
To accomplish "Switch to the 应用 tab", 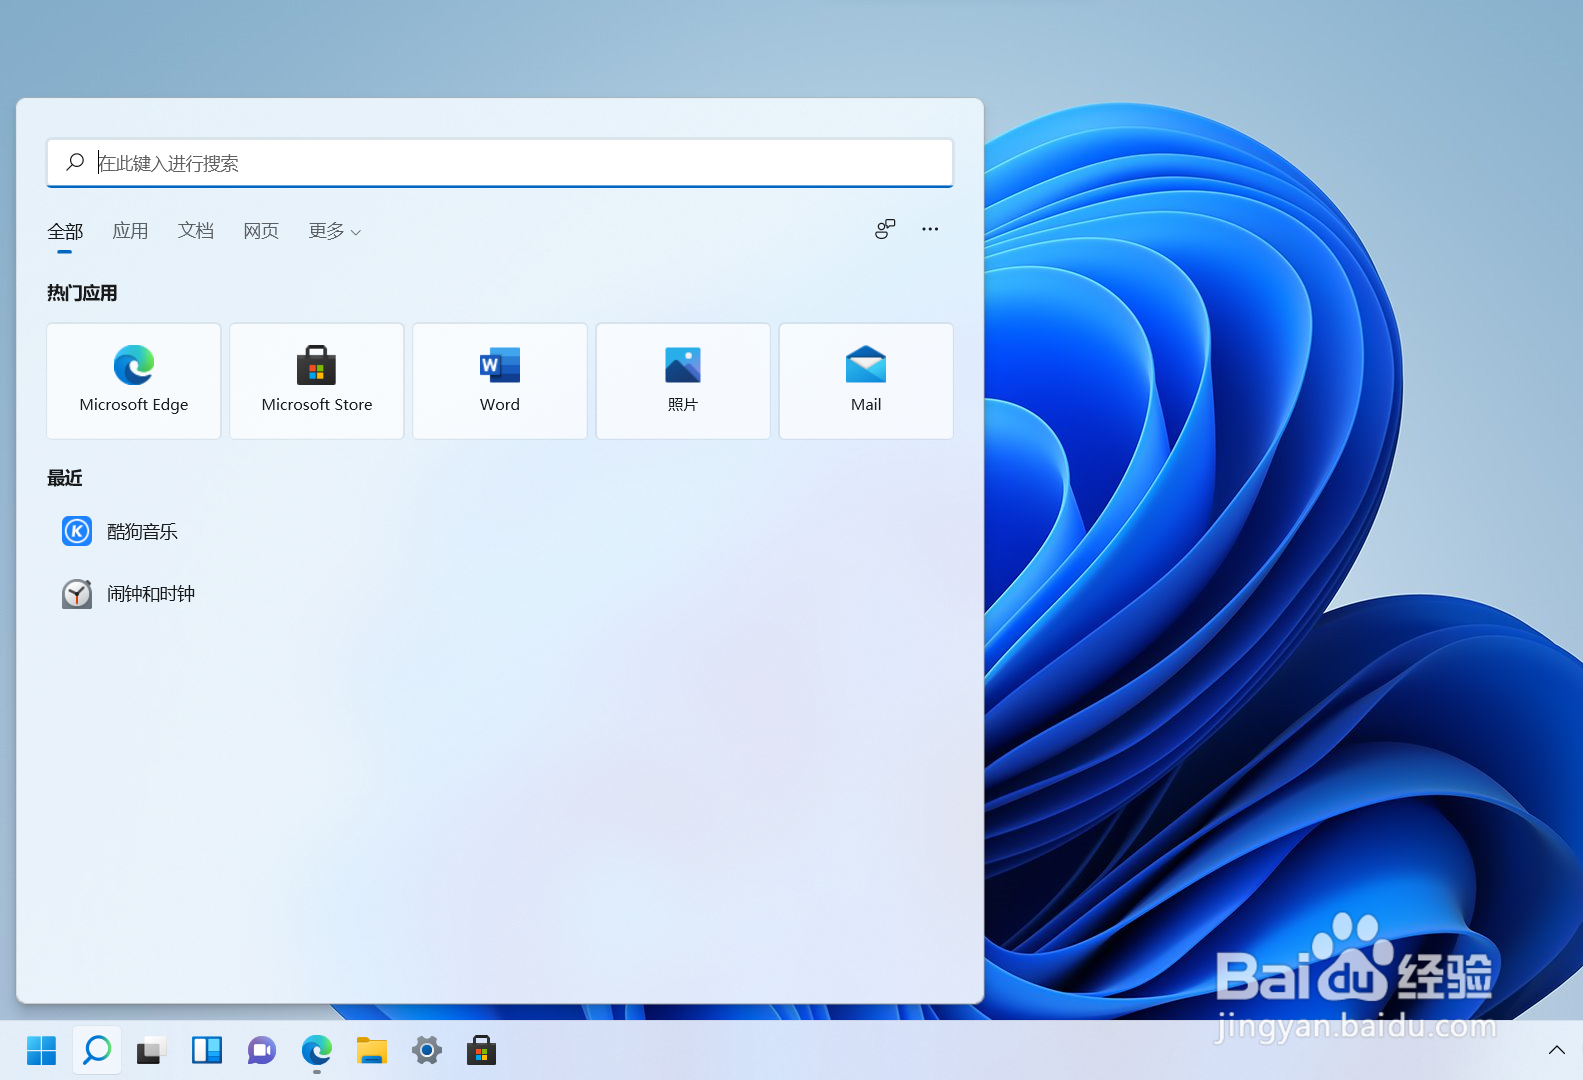I will tap(130, 231).
